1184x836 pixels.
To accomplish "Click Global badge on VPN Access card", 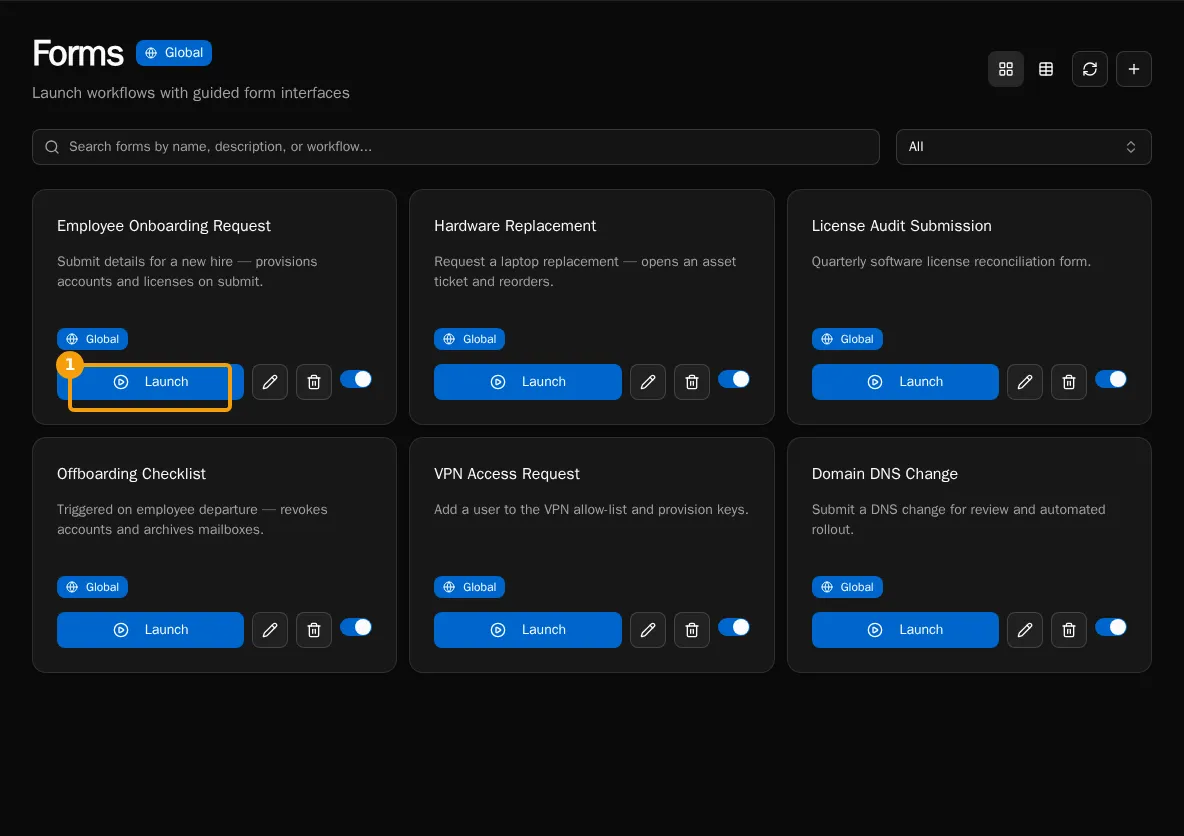I will click(469, 587).
